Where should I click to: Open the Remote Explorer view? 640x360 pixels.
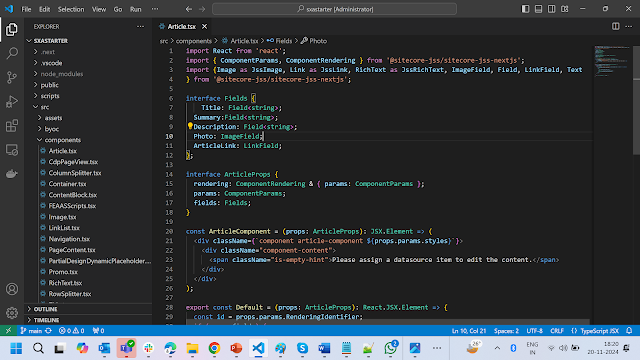point(12,150)
